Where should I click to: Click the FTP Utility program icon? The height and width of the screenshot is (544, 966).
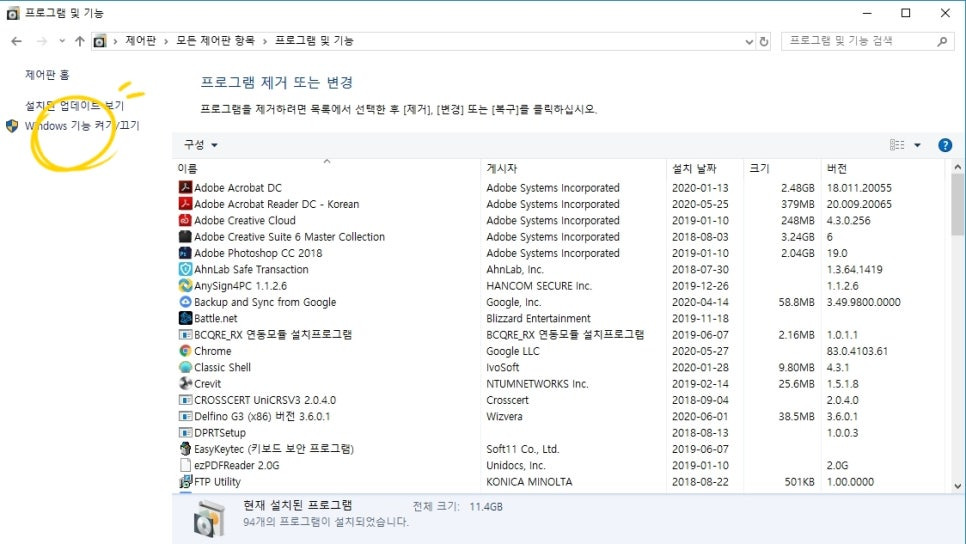185,481
